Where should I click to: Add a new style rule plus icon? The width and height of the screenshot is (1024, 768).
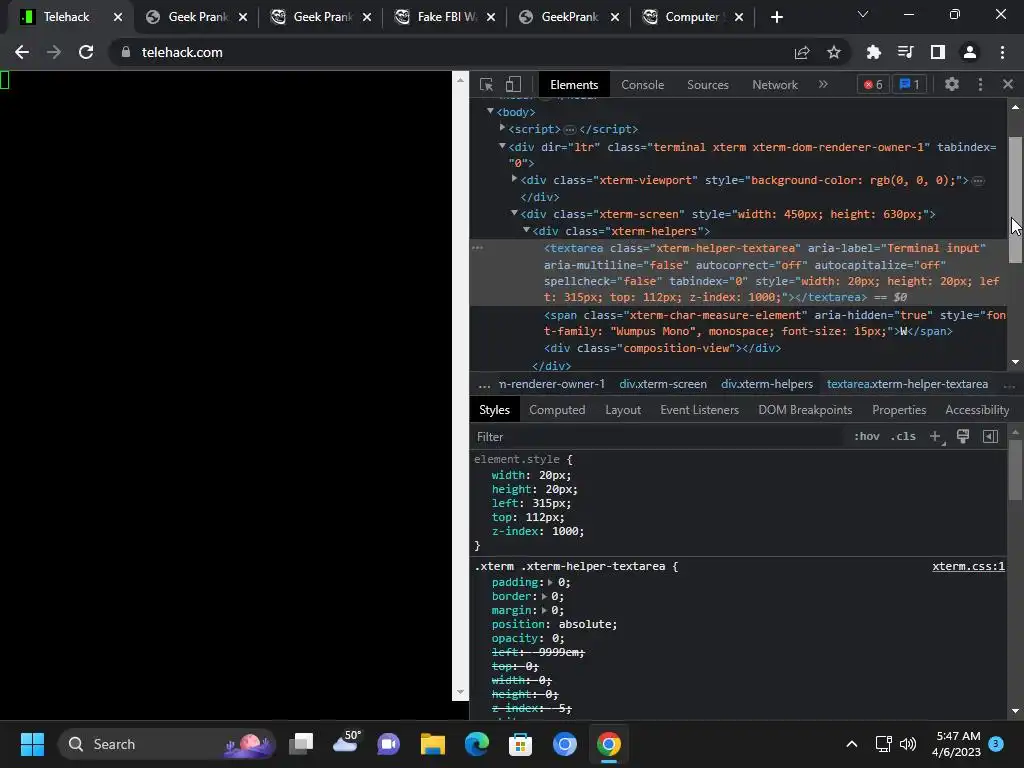point(935,436)
